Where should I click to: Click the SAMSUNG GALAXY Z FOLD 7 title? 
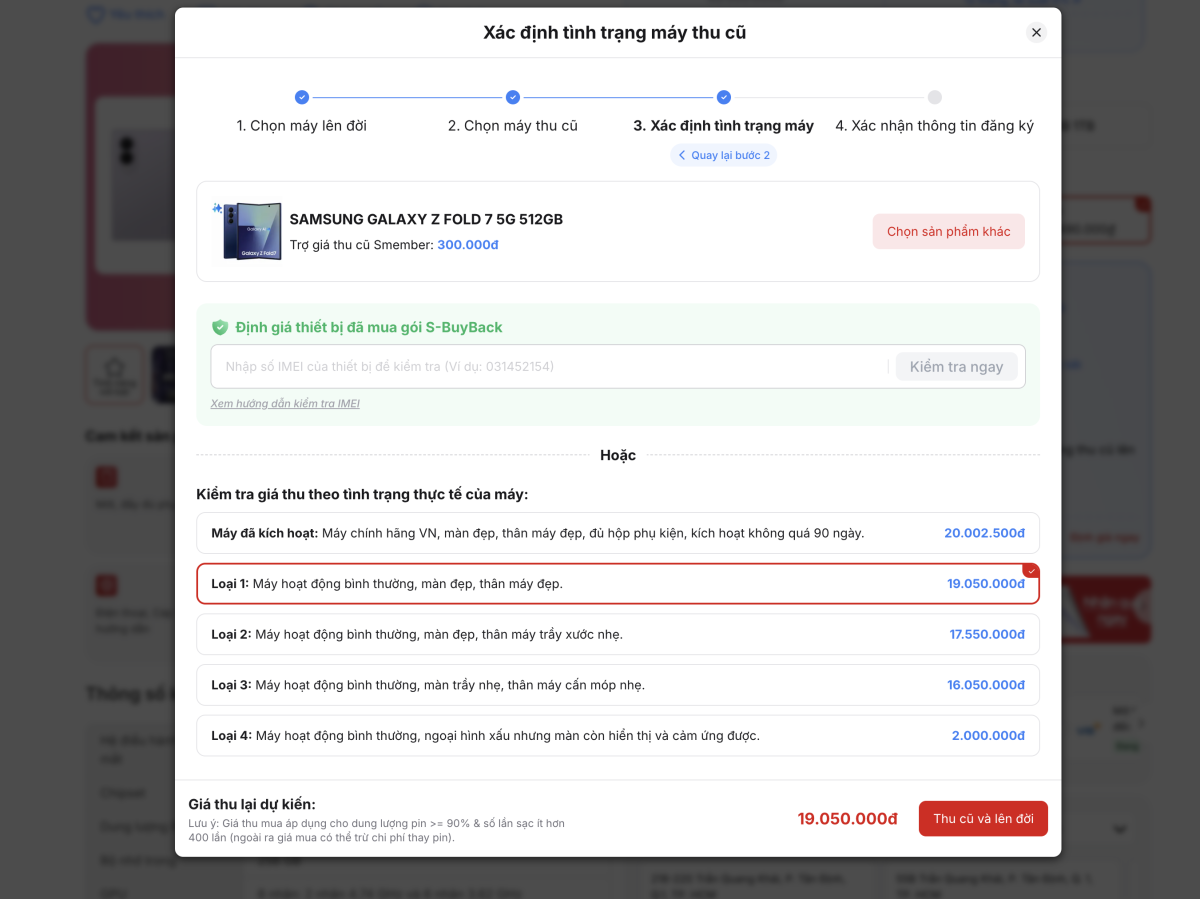click(426, 219)
